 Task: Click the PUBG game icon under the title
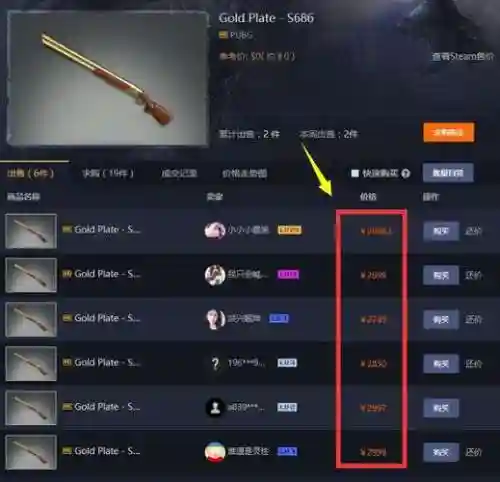[223, 35]
